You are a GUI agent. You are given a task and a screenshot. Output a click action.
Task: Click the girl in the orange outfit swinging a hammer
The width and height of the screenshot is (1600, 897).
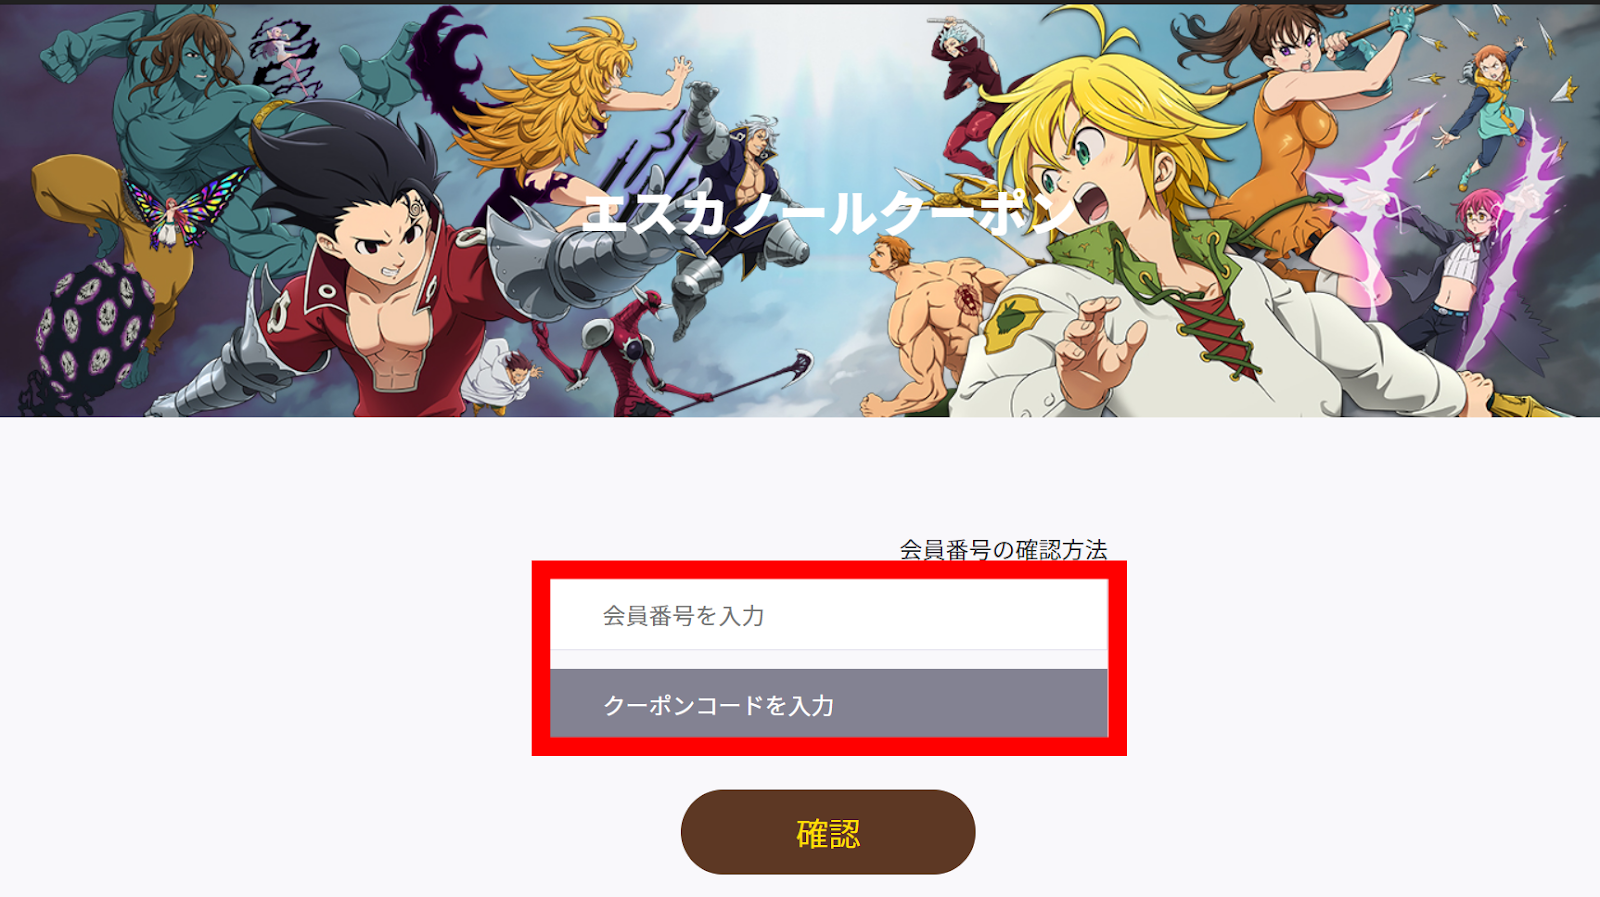(1290, 130)
